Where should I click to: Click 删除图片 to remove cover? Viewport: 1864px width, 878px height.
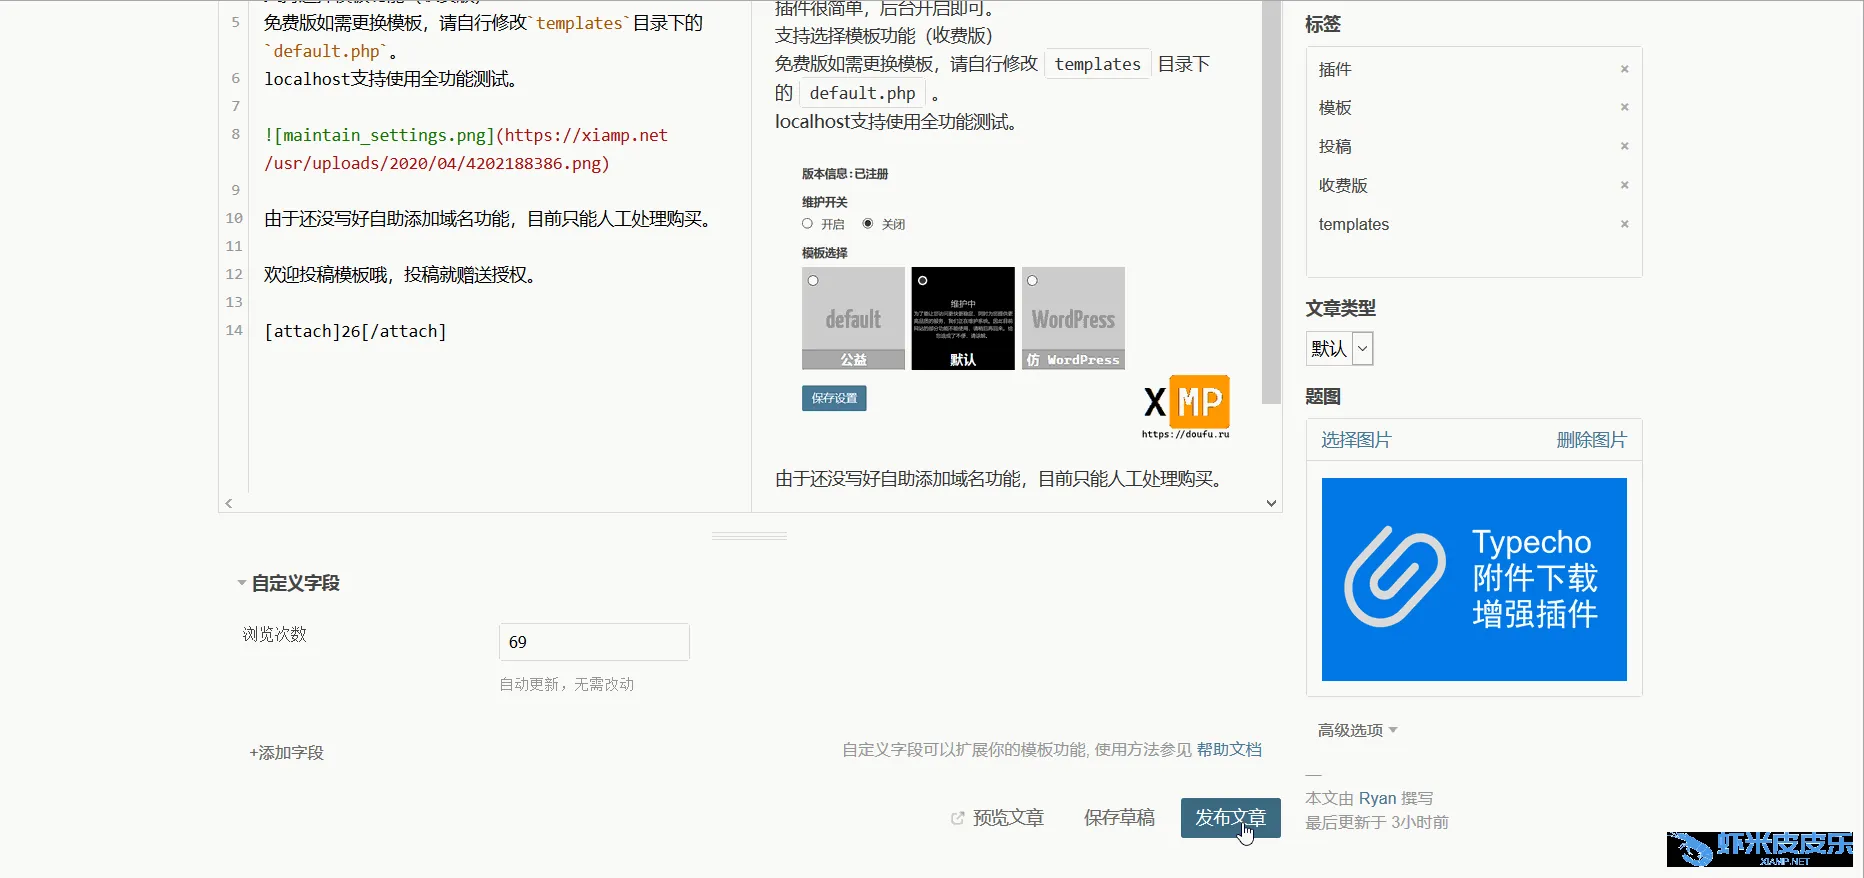click(x=1591, y=440)
